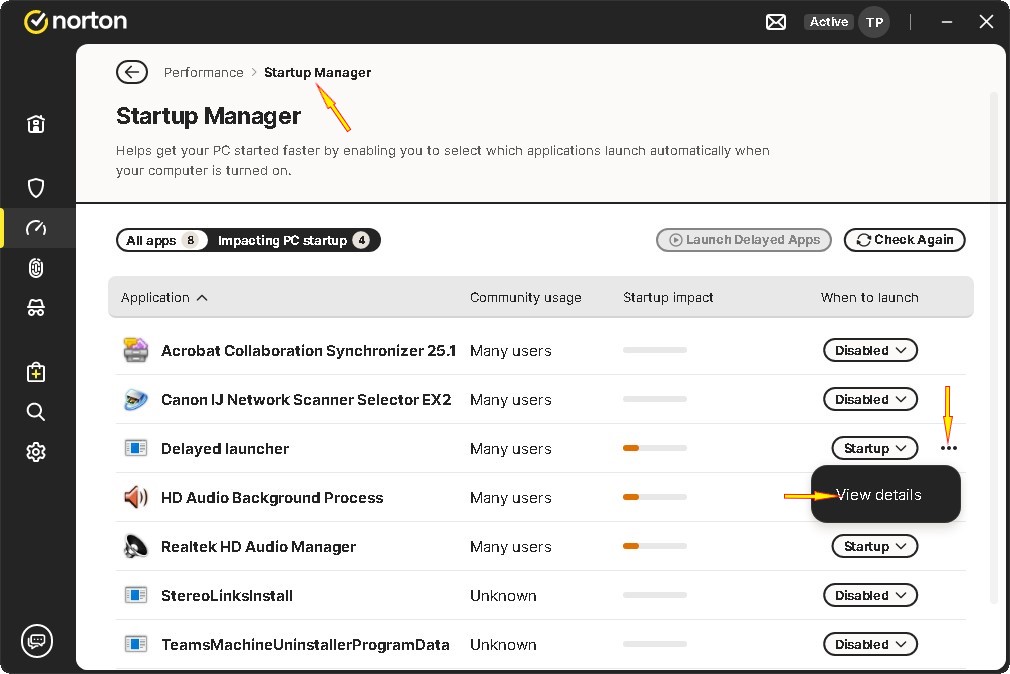The width and height of the screenshot is (1010, 674).
Task: Click the back arrow button
Action: coord(132,72)
